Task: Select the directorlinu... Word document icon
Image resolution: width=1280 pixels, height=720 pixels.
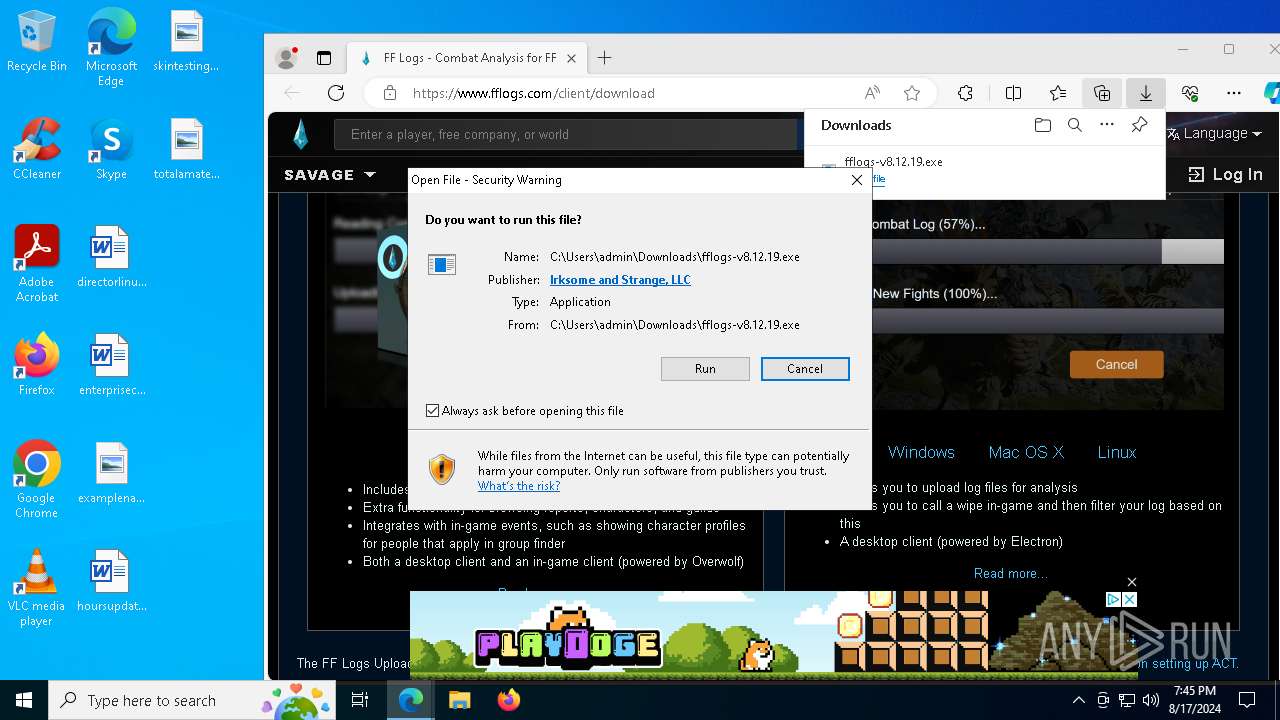Action: [111, 256]
